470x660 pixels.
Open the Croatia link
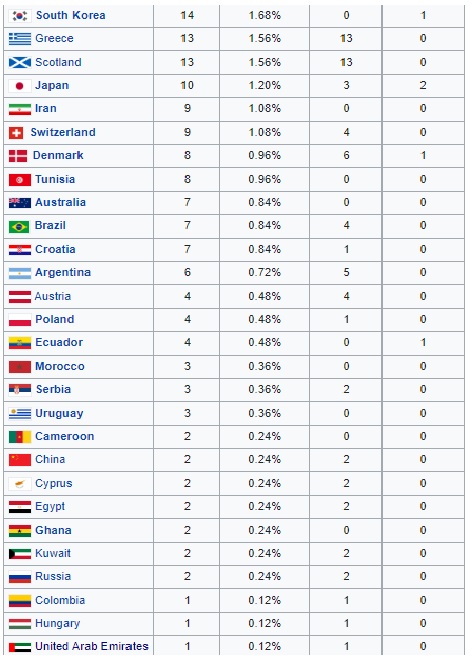(x=55, y=249)
